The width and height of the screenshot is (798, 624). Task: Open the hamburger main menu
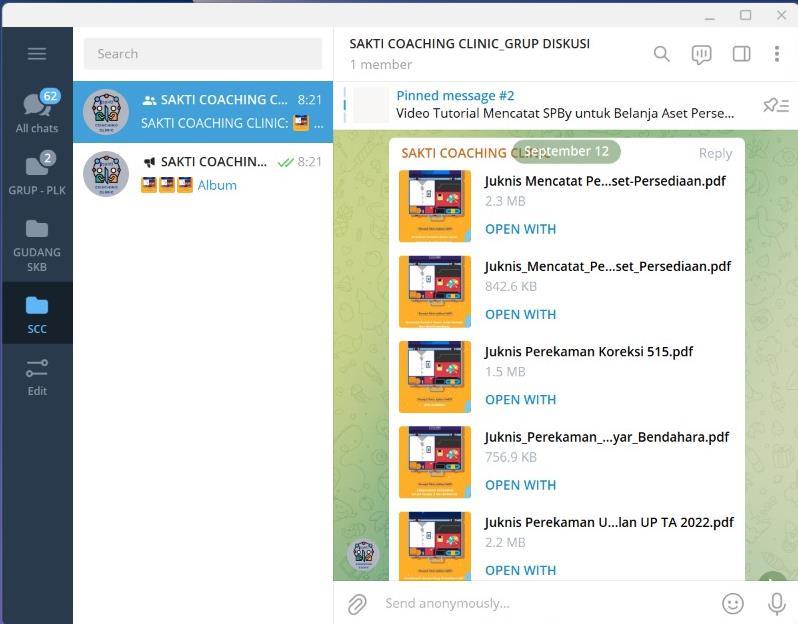(37, 53)
